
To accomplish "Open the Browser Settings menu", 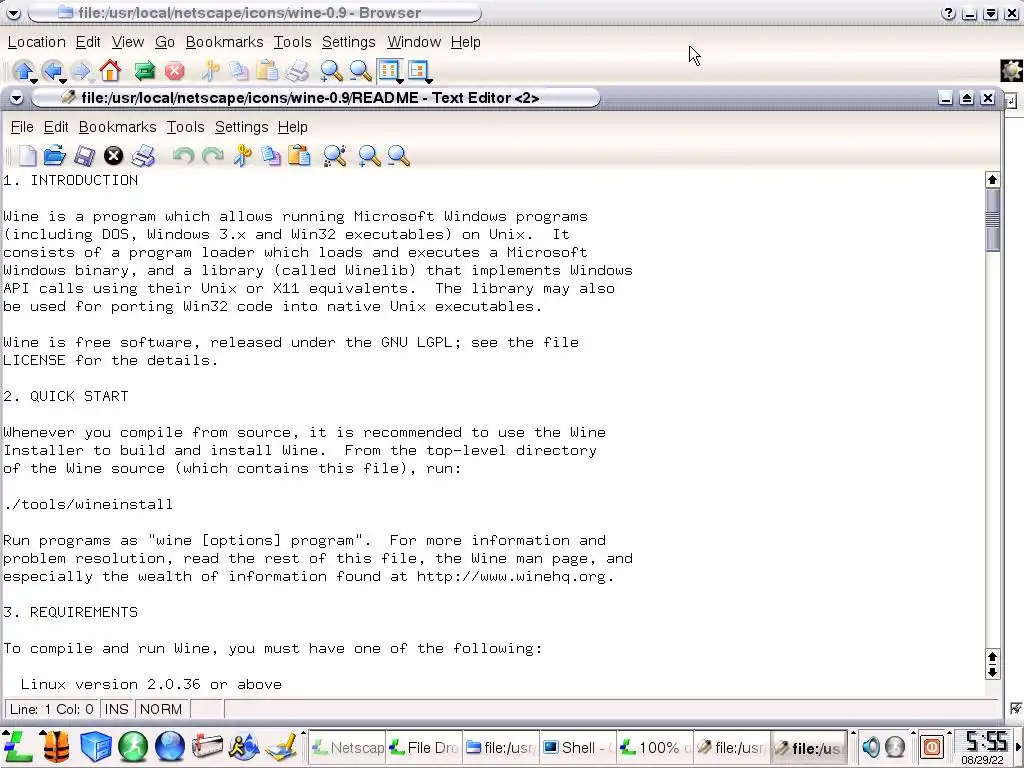I will (x=348, y=42).
